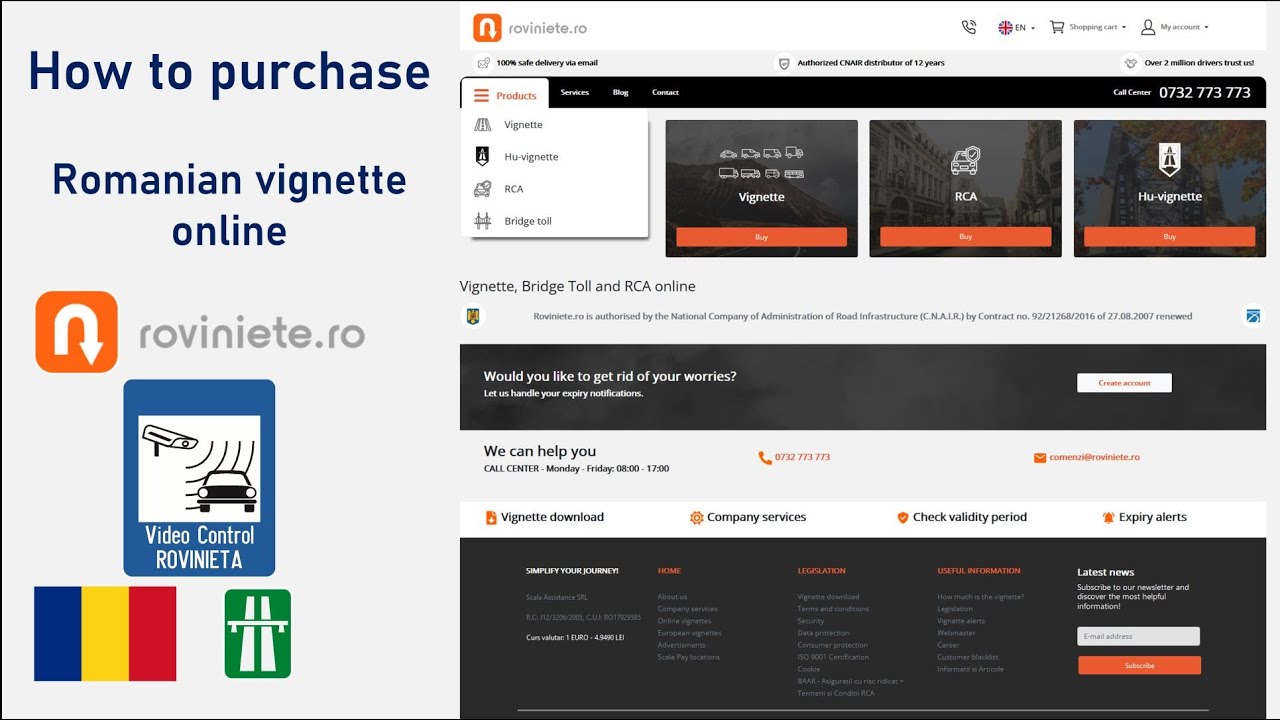Open the Security footer link

(811, 621)
